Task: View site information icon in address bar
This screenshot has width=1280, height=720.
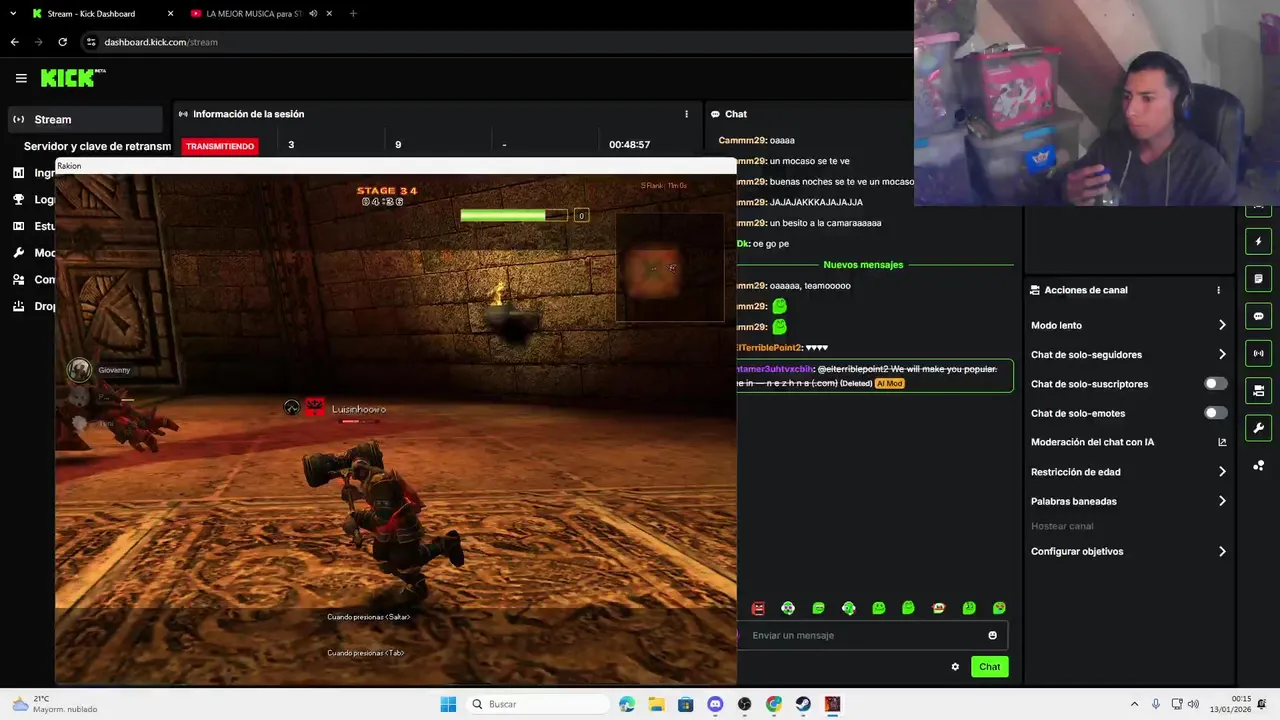Action: coord(91,42)
